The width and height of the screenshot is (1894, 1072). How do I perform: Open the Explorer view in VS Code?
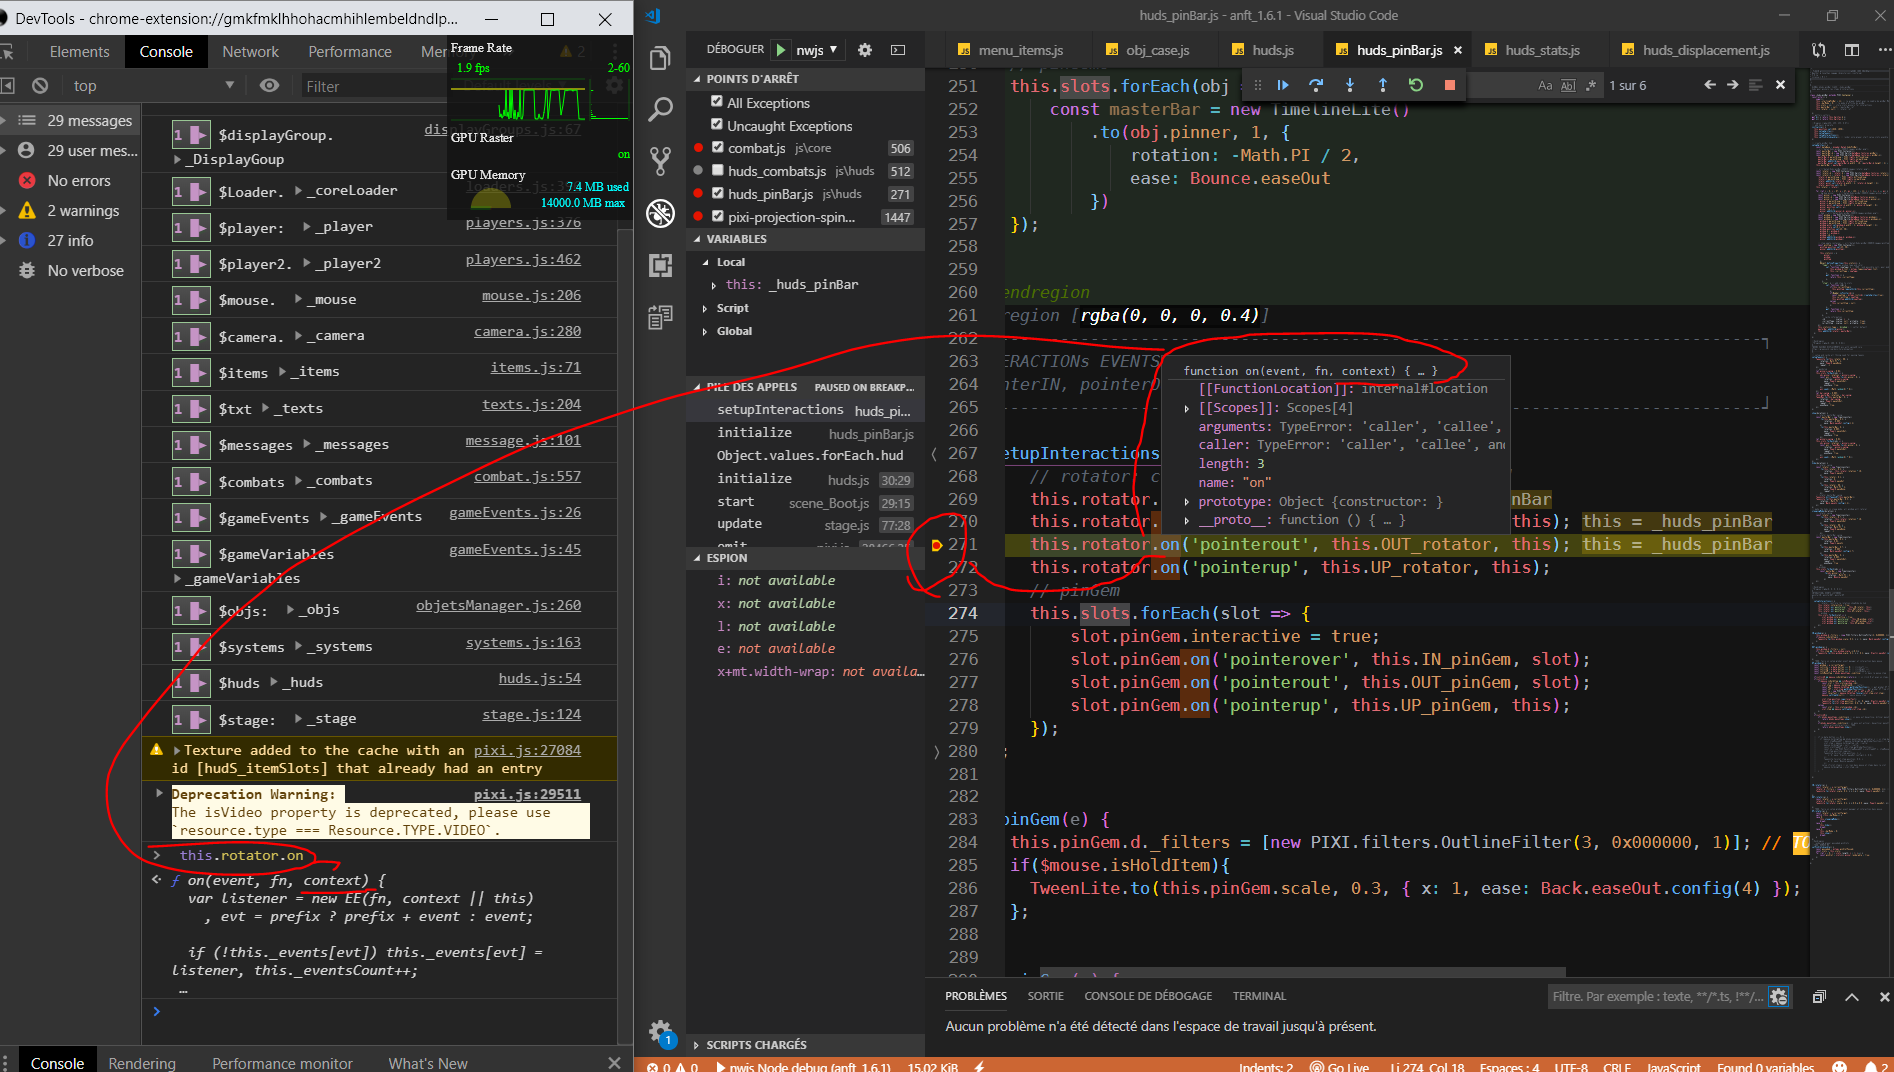[660, 59]
